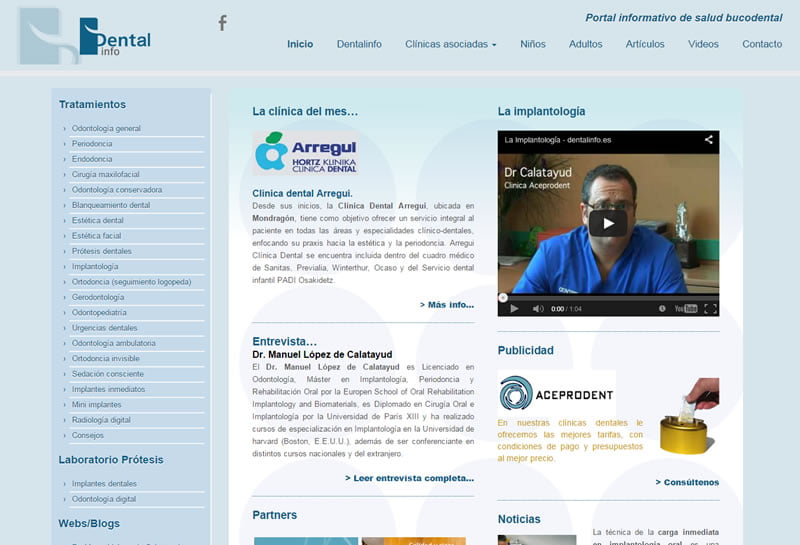
Task: Open 'Odontología ambulatoria' treatment link
Action: click(x=114, y=343)
